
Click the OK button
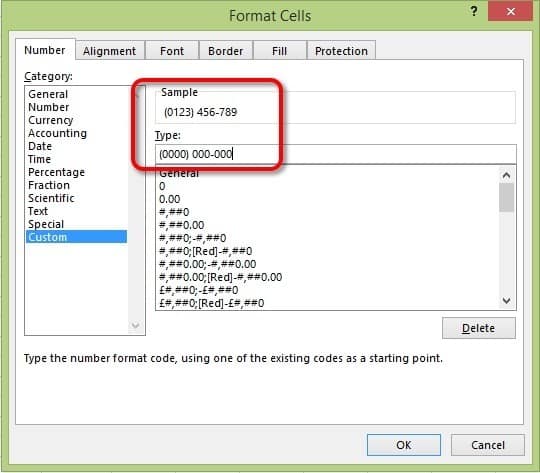[x=404, y=445]
